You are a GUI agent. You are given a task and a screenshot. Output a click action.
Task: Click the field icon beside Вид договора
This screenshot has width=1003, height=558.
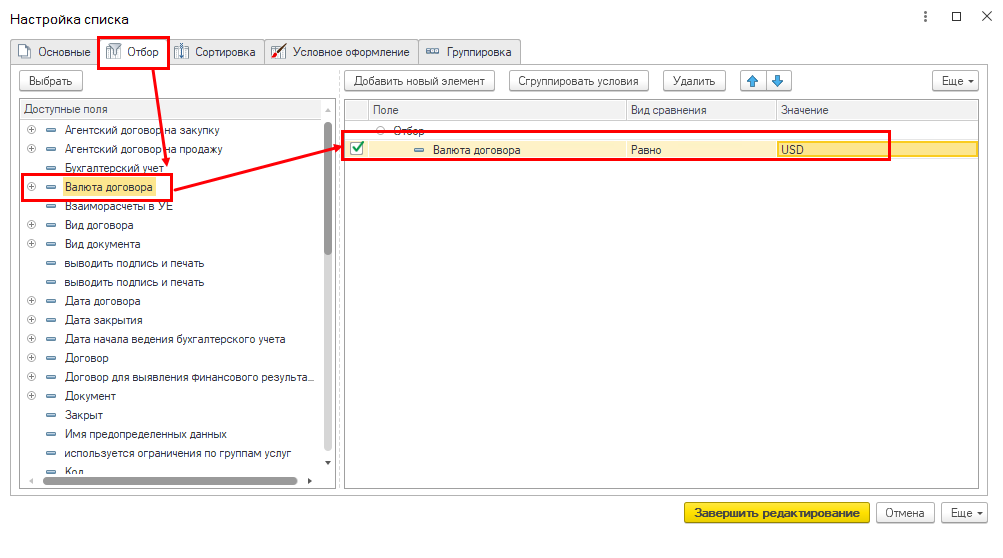(x=51, y=225)
